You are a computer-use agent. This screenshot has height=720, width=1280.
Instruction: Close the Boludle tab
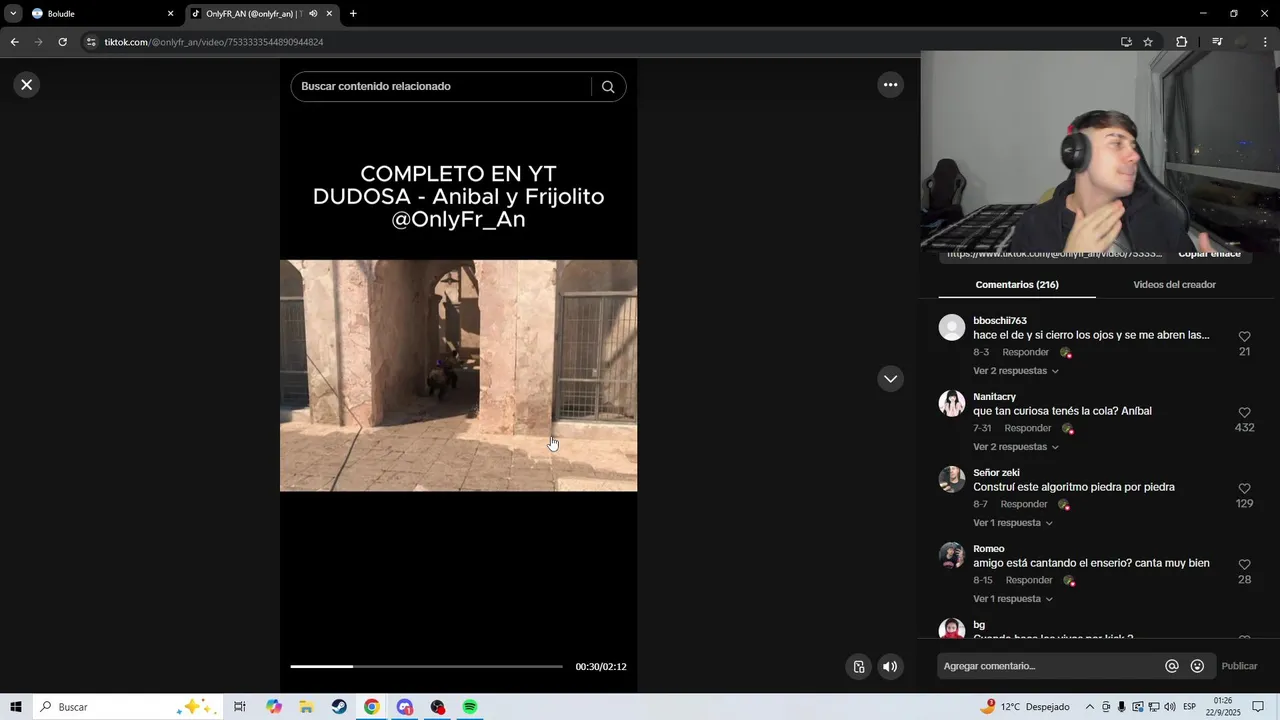[170, 14]
